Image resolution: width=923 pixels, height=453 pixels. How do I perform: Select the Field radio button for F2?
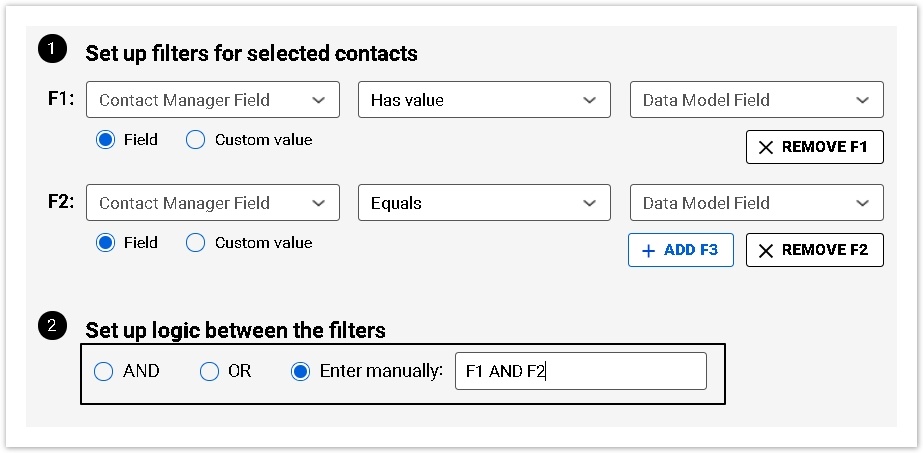(106, 242)
